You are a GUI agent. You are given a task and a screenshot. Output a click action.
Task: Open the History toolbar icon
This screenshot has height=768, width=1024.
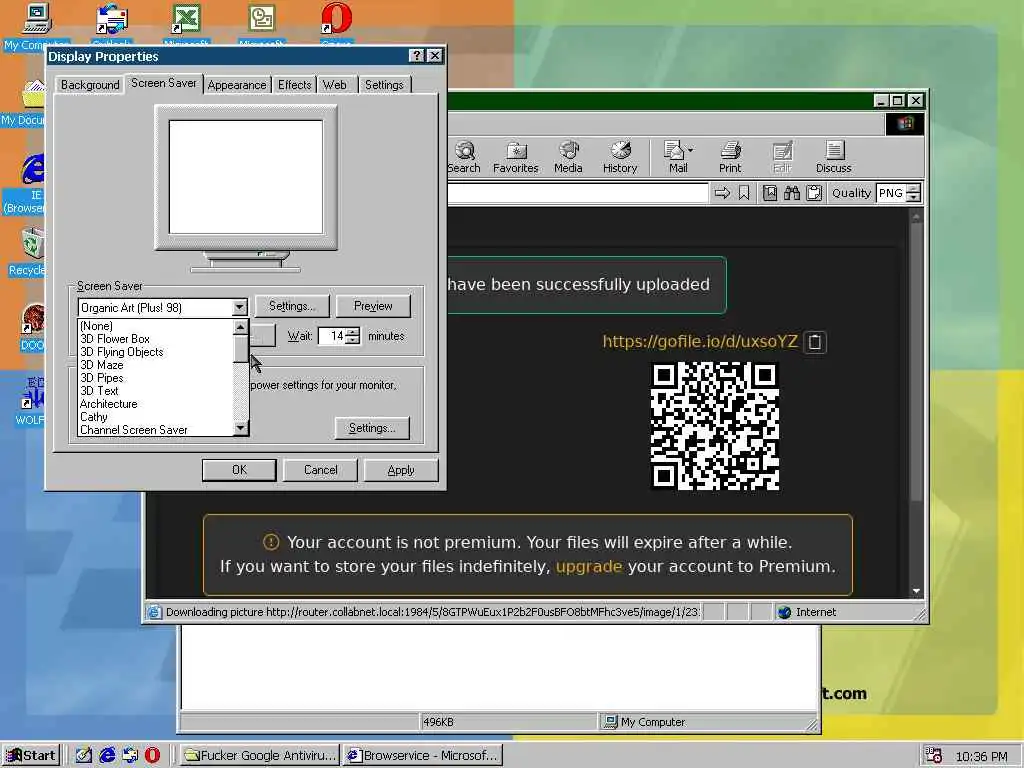620,157
